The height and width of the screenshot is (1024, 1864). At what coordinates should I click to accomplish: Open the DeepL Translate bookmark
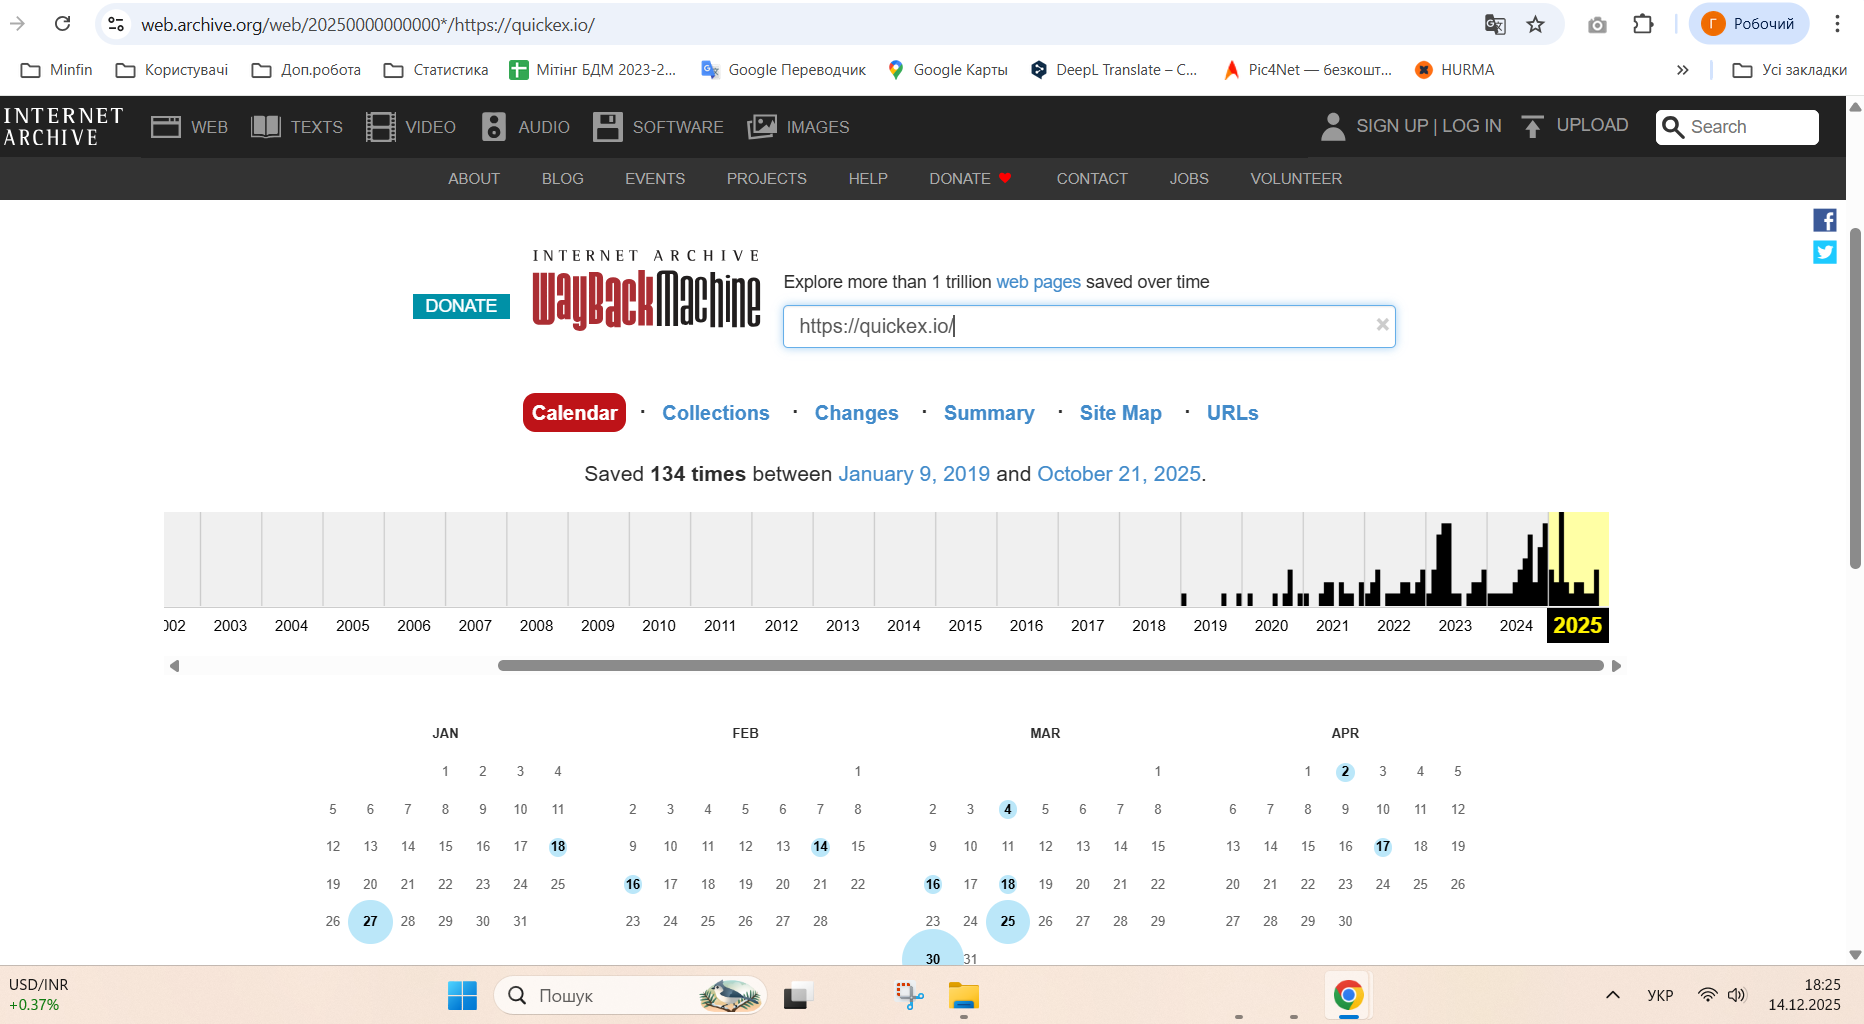tap(1114, 70)
